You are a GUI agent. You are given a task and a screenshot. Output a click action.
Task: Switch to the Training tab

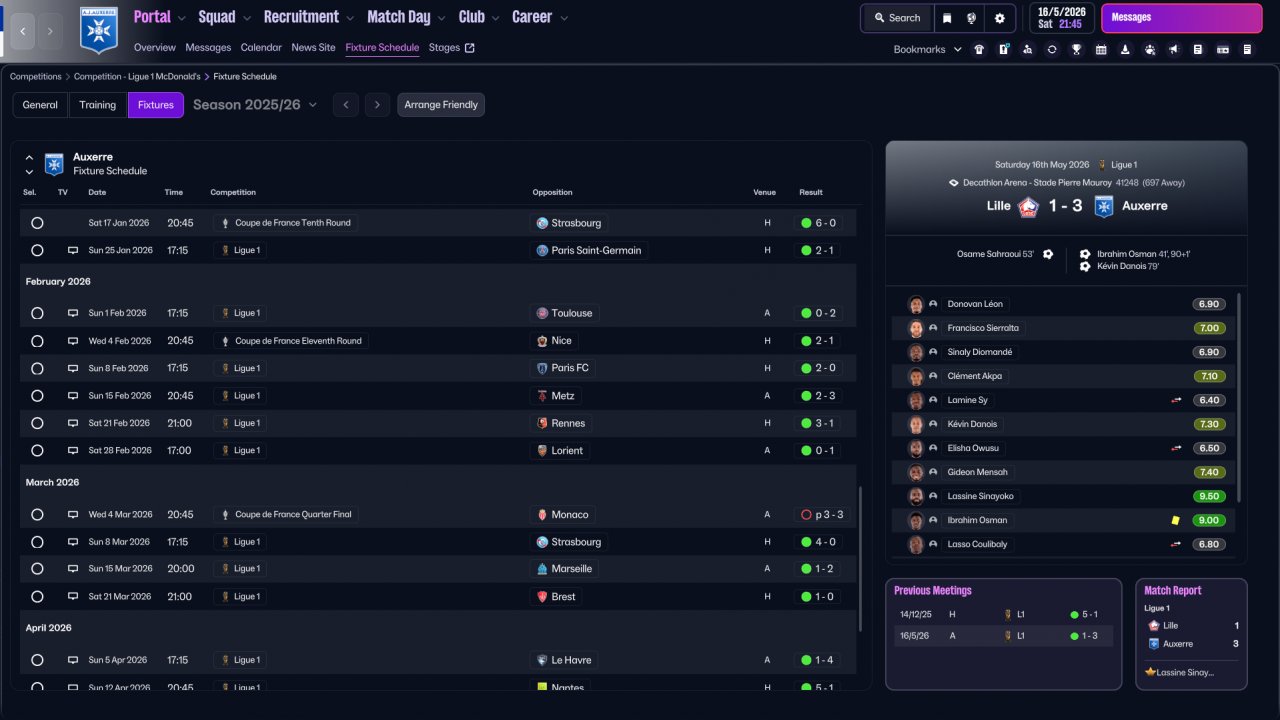(x=98, y=105)
